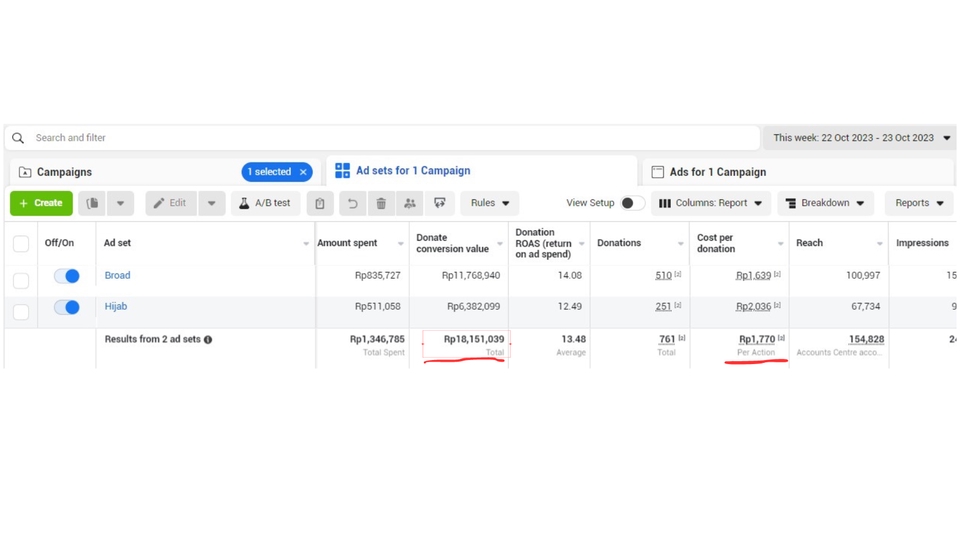Click the Hijab cost per donation Rp2,036

click(753, 306)
